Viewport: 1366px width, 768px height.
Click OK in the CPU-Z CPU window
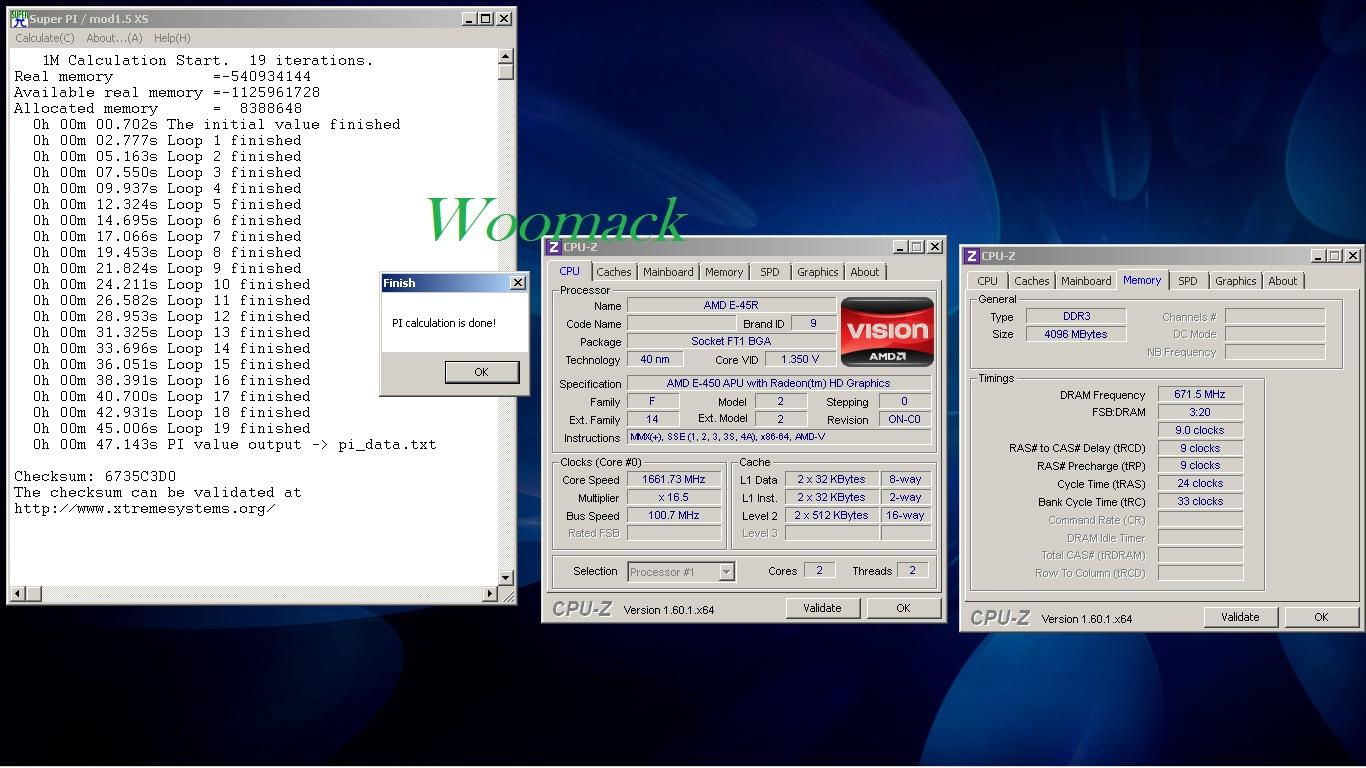click(903, 608)
